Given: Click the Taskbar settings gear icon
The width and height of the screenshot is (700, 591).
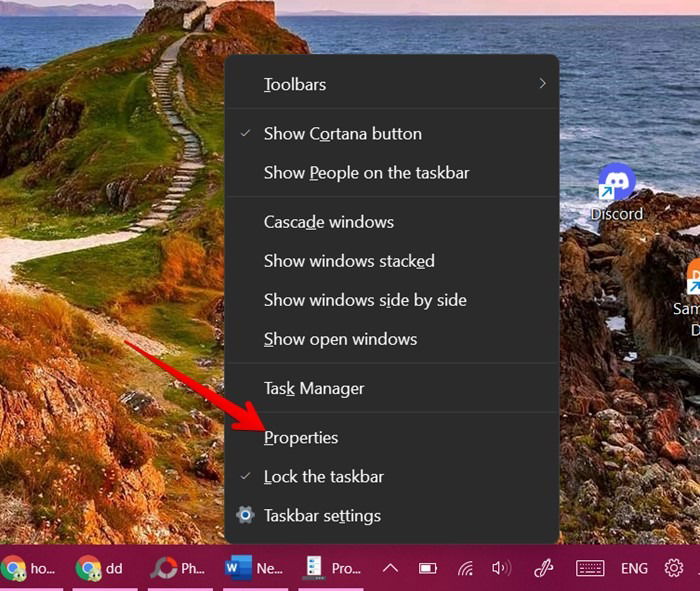Looking at the screenshot, I should tap(245, 515).
